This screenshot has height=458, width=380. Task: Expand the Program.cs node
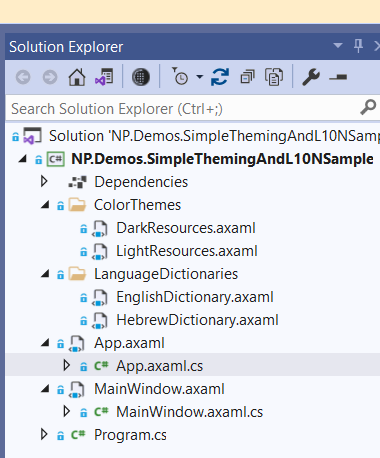pyautogui.click(x=44, y=435)
